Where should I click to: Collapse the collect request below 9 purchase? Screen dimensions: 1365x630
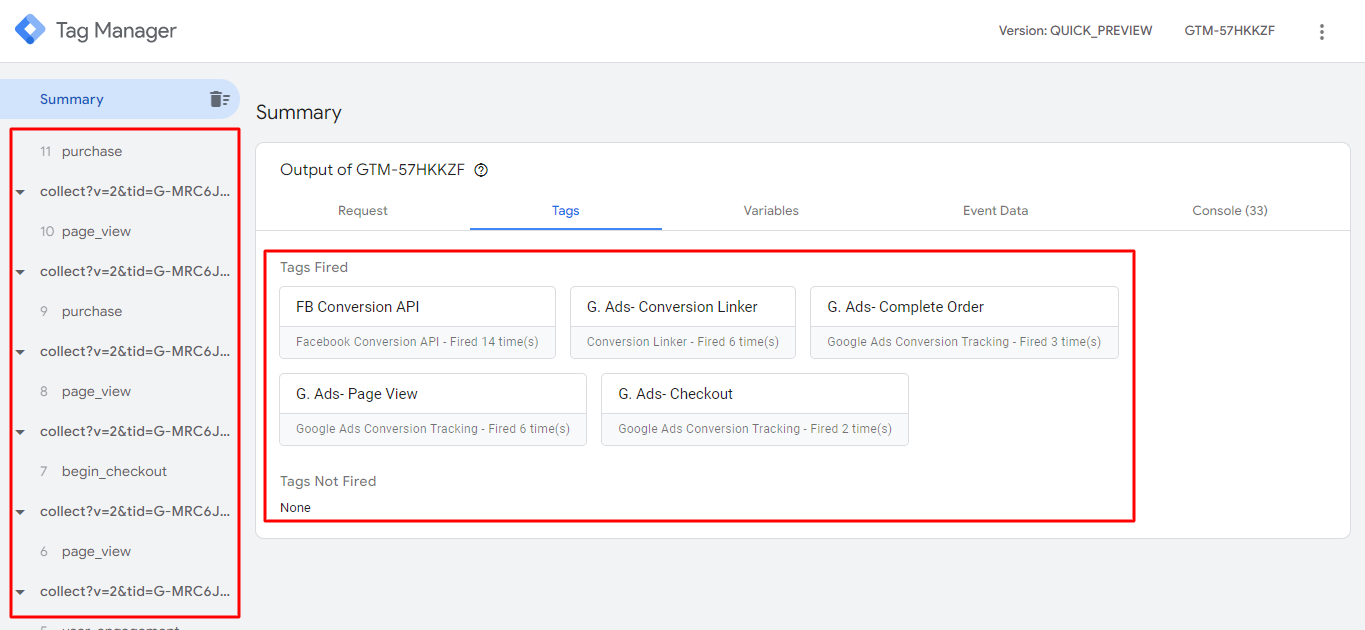coord(20,352)
